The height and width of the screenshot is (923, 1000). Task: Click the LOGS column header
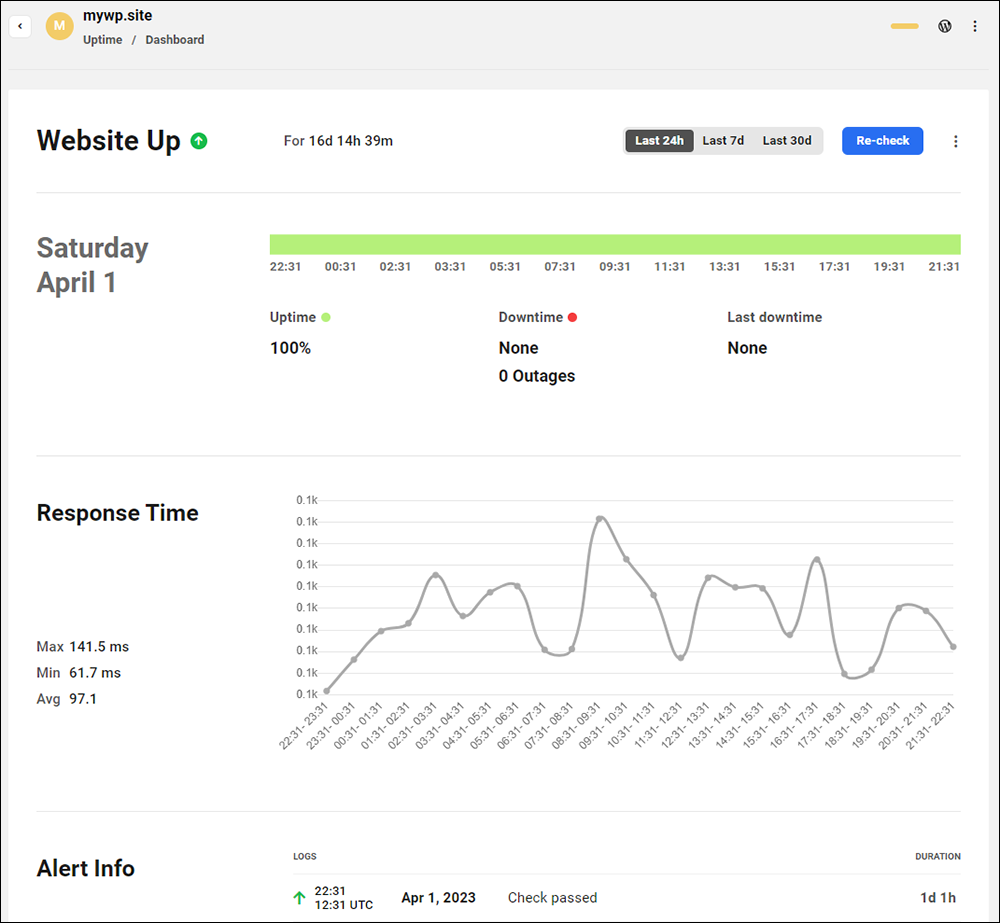pyautogui.click(x=305, y=856)
